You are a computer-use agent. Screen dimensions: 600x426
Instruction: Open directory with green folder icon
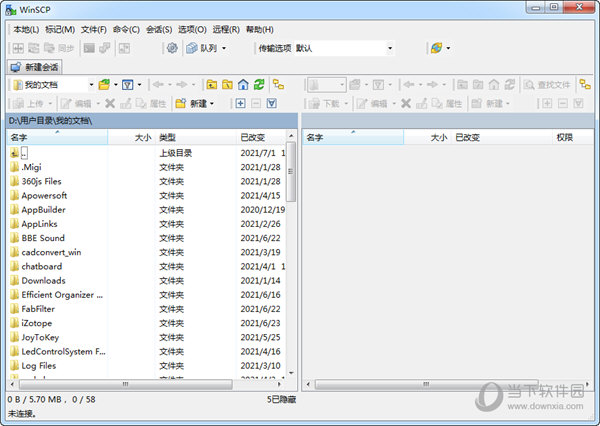tap(104, 84)
